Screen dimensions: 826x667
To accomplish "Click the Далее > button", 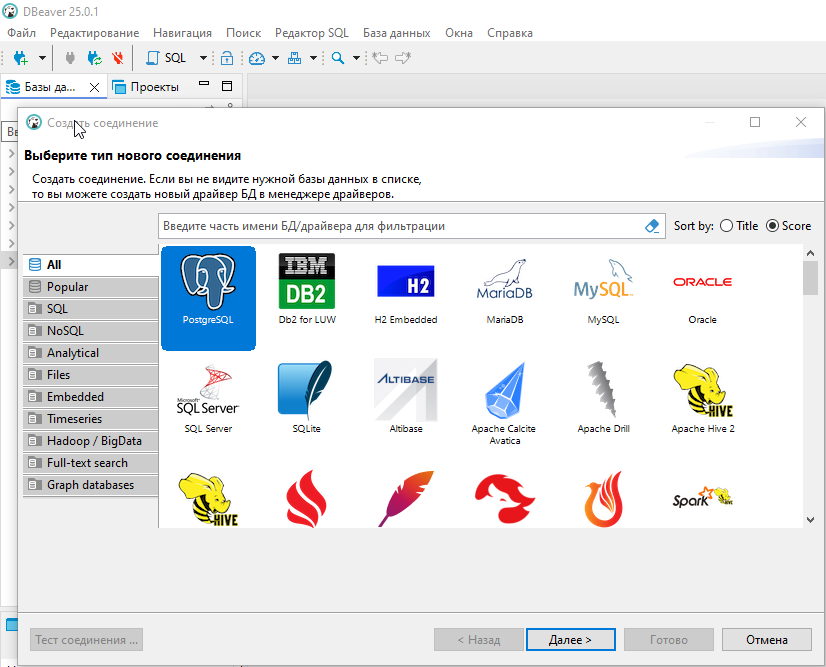I will [571, 640].
